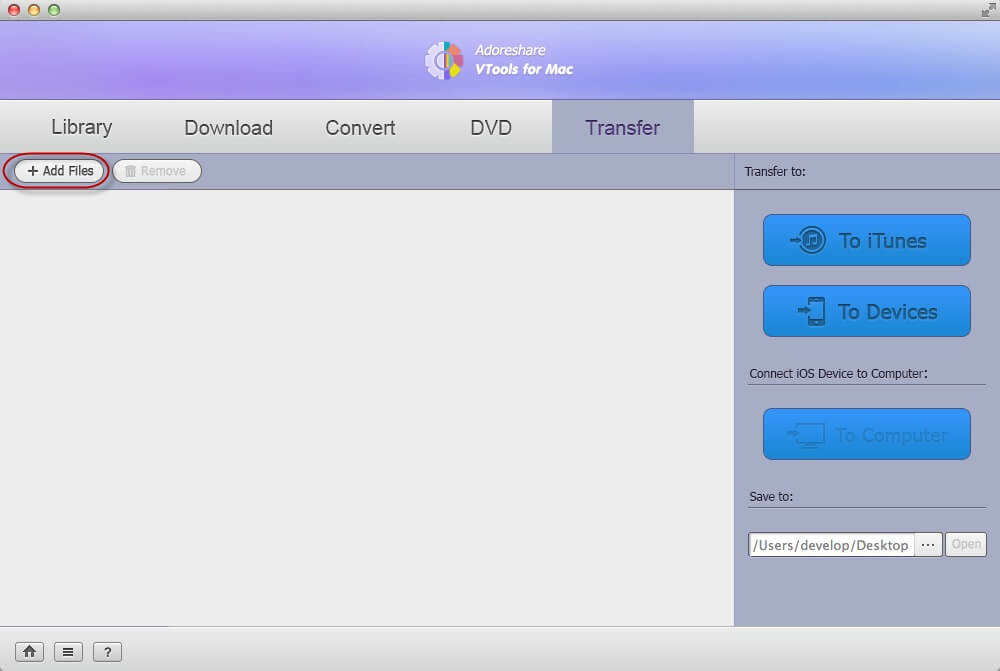Click the /Users/develop/Desktop path field
This screenshot has height=671, width=1000.
point(831,545)
